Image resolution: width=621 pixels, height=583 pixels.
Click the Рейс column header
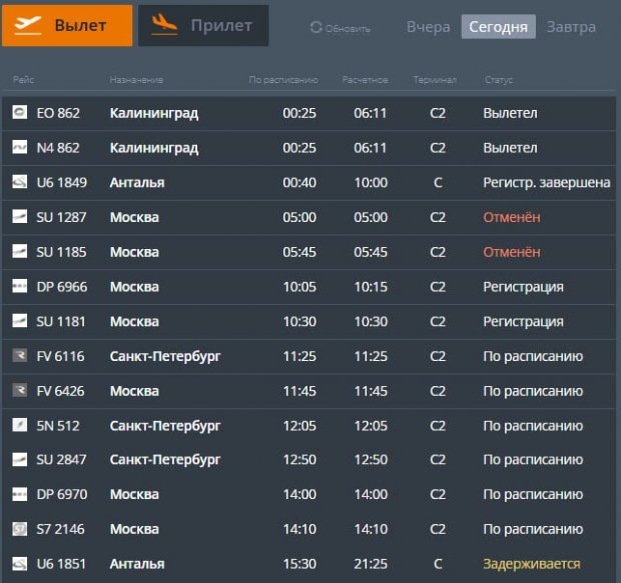(x=23, y=80)
